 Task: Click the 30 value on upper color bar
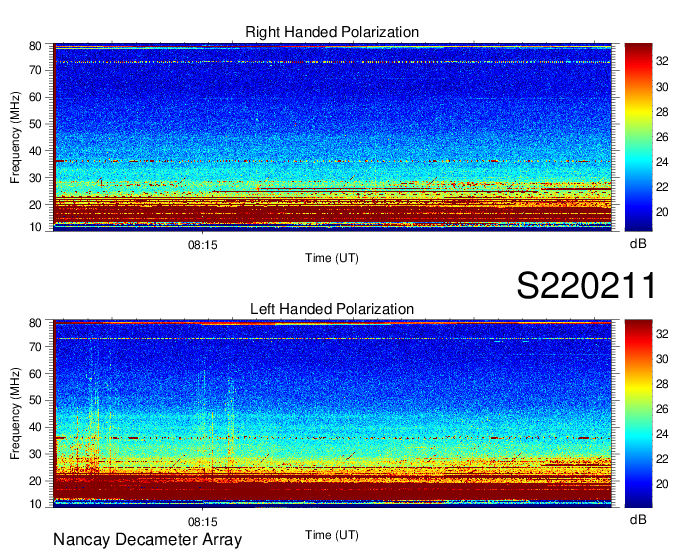pyautogui.click(x=662, y=87)
